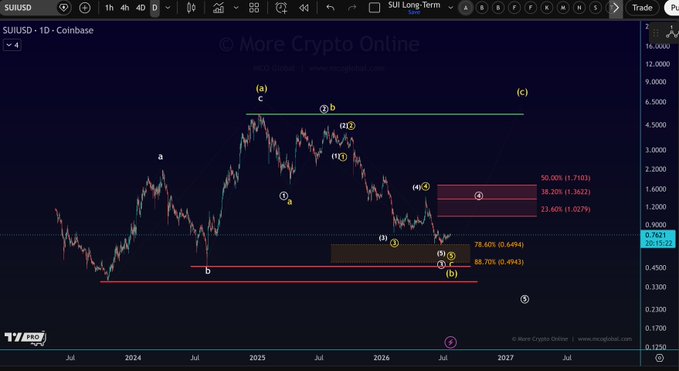Click the 2025 label on time axis
Screen dimensions: 679x371
tap(257, 358)
